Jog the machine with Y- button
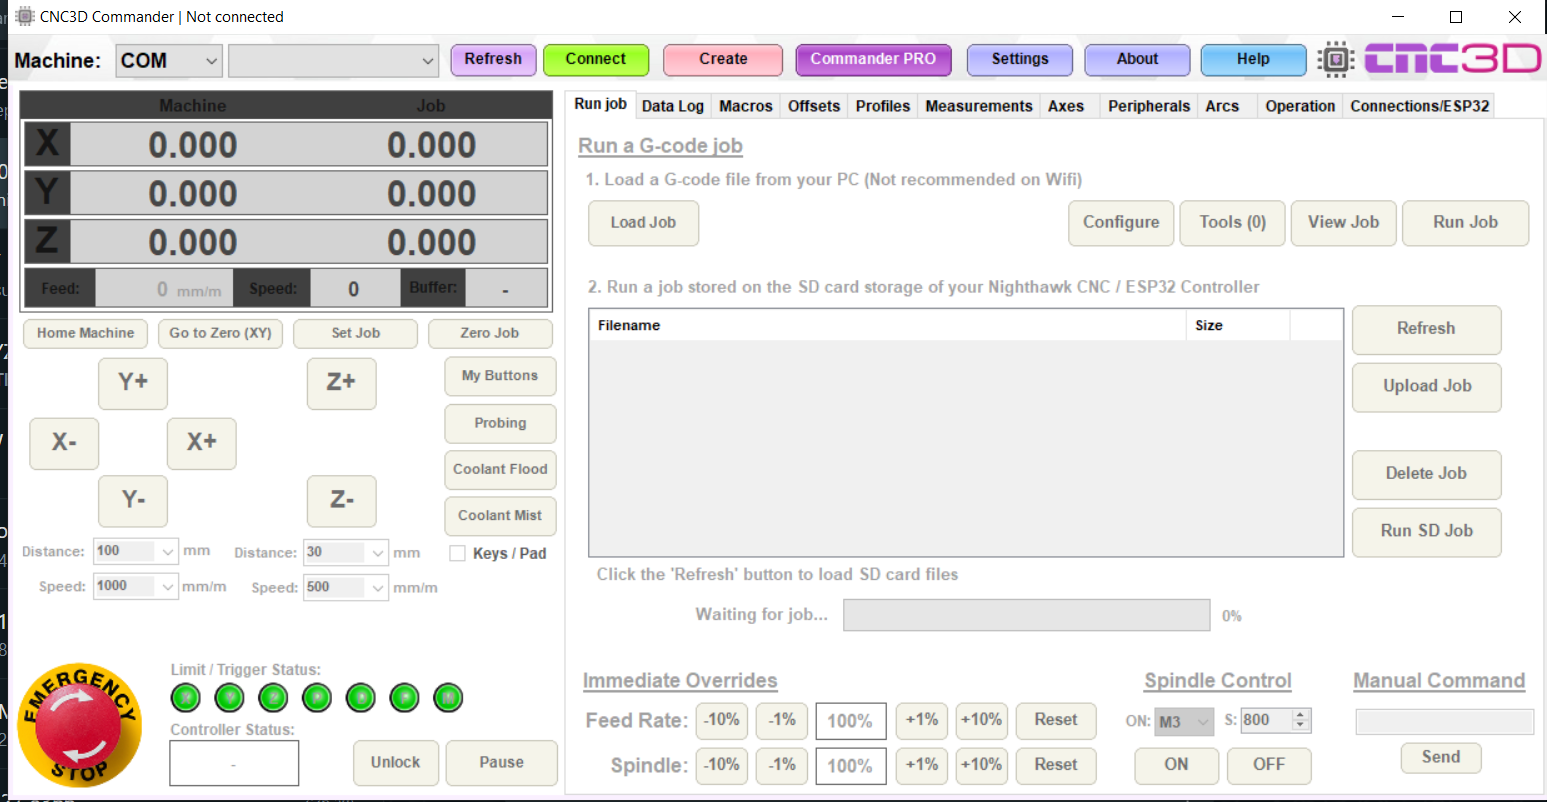1547x802 pixels. 133,500
